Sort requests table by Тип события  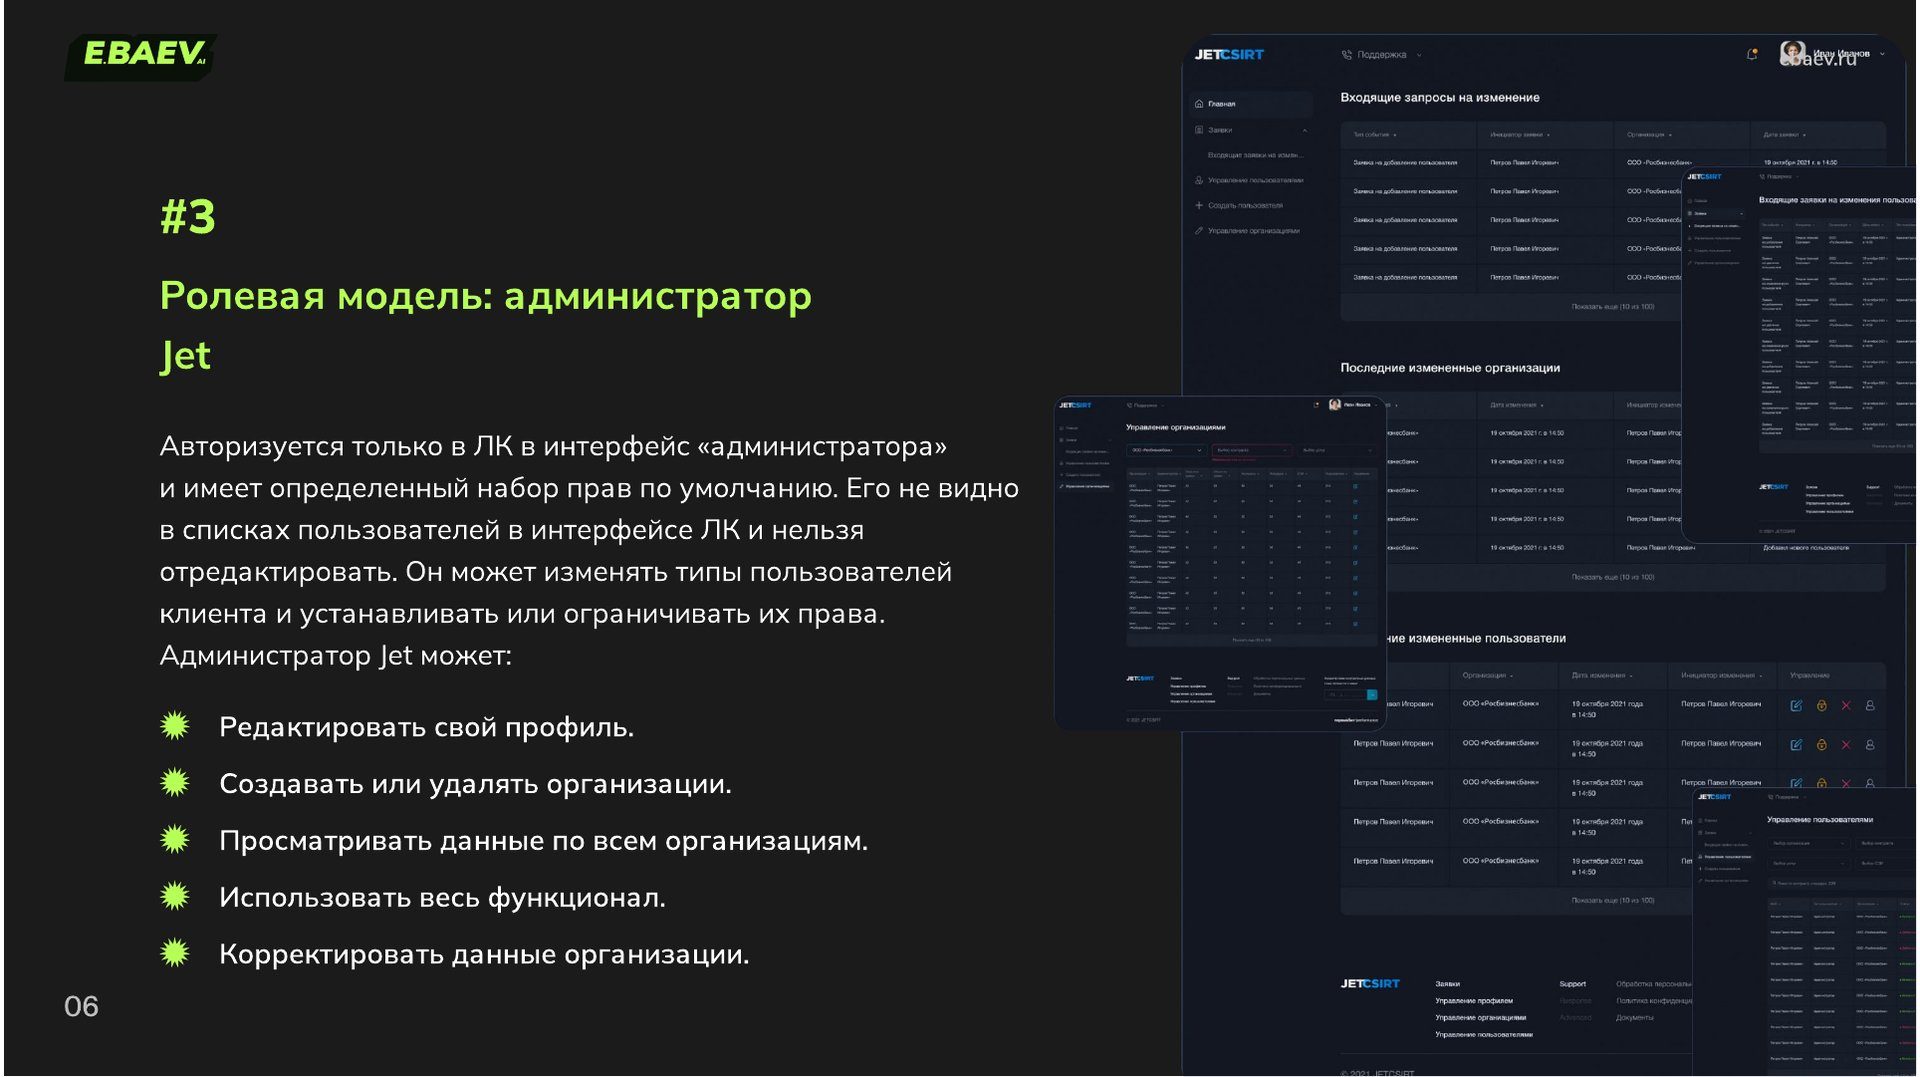(x=1375, y=135)
